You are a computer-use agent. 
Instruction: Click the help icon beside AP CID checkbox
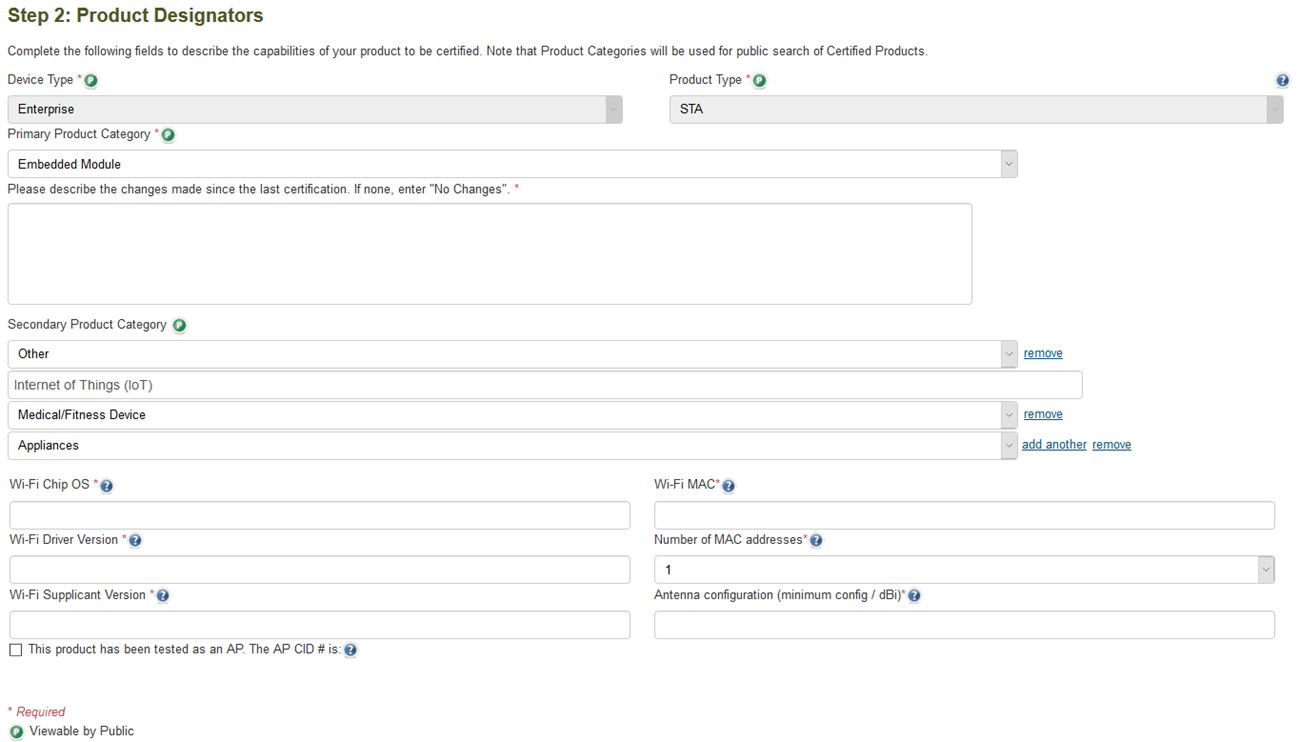[x=350, y=650]
